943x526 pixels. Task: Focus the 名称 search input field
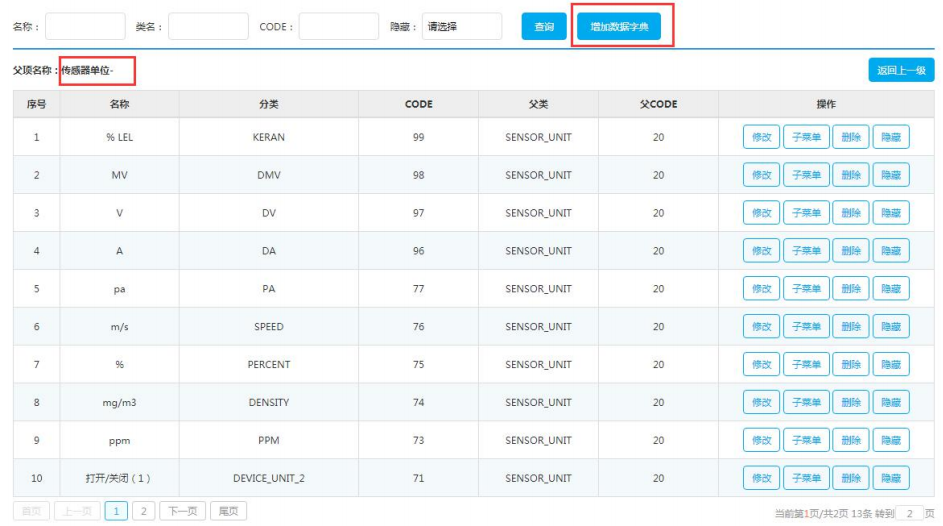pyautogui.click(x=85, y=27)
